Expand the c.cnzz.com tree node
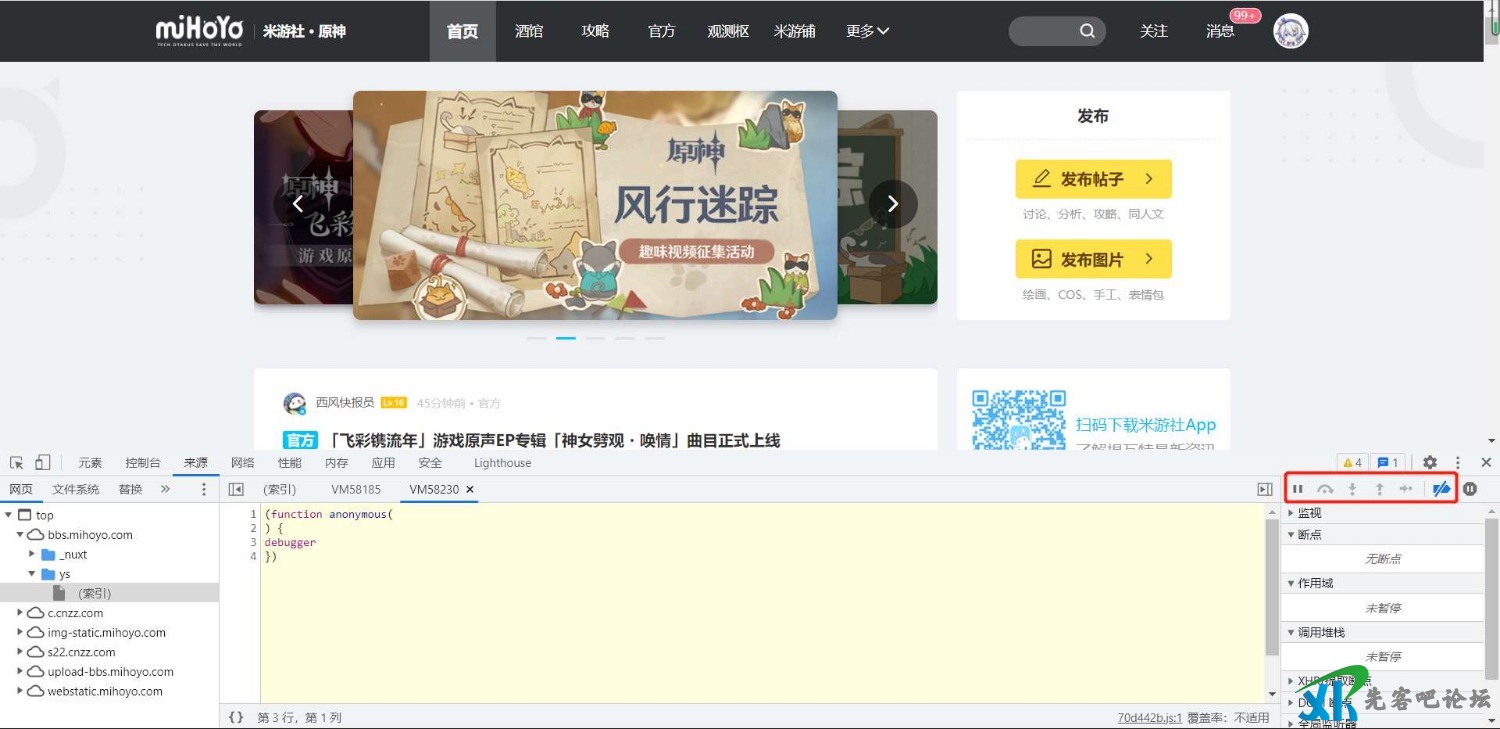This screenshot has height=729, width=1500. [x=20, y=613]
